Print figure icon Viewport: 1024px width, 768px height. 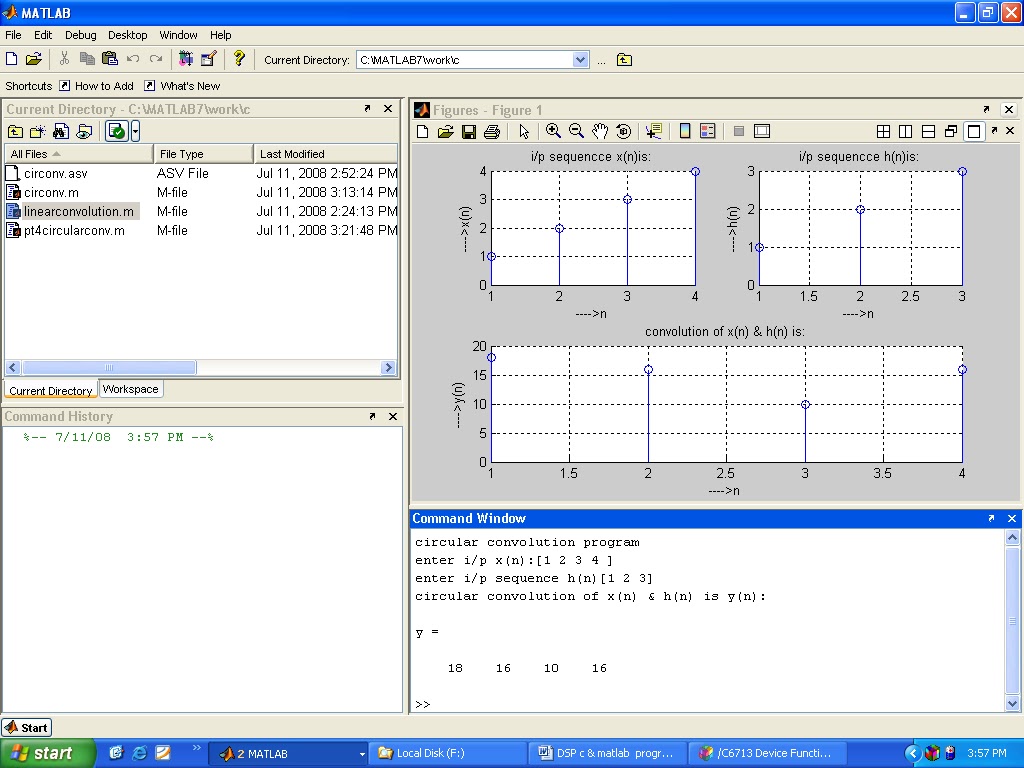click(492, 132)
